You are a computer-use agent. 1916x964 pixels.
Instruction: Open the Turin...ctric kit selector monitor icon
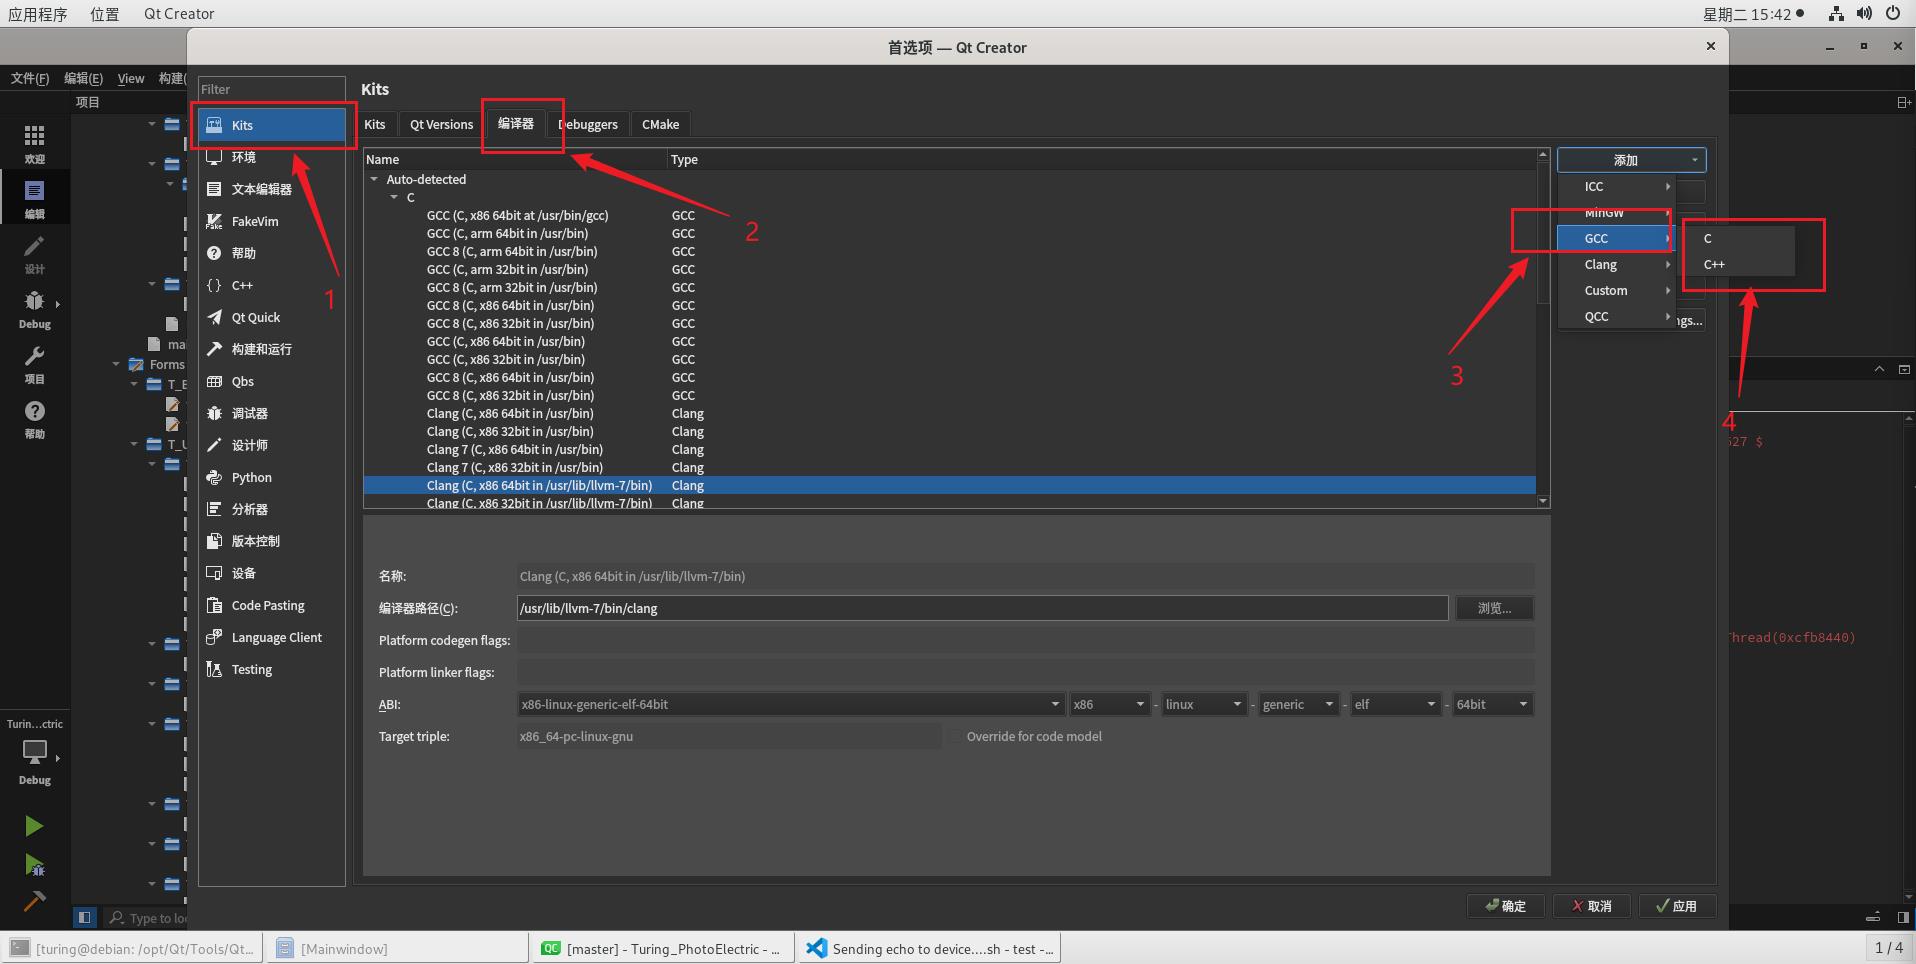coord(34,752)
